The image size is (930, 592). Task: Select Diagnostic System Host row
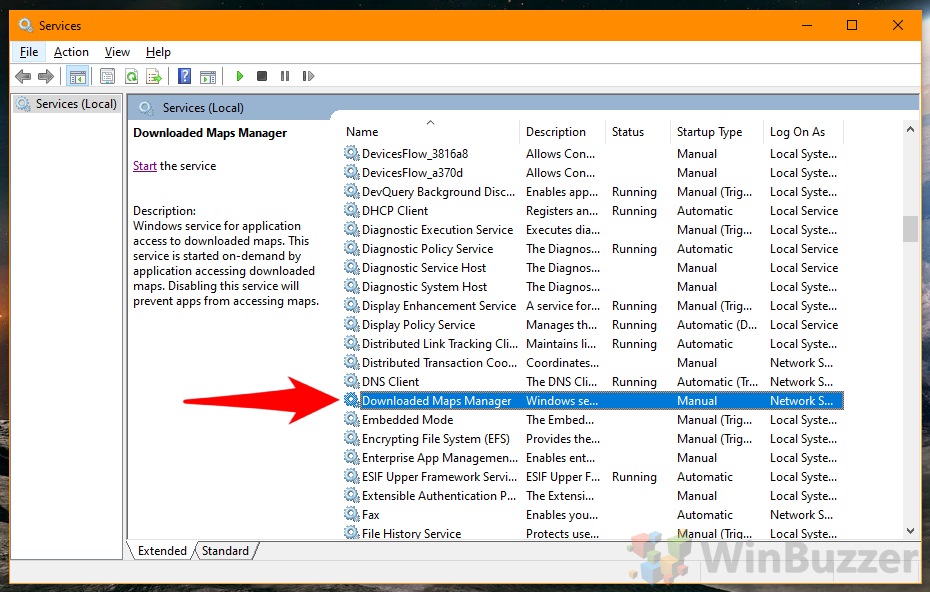click(593, 287)
